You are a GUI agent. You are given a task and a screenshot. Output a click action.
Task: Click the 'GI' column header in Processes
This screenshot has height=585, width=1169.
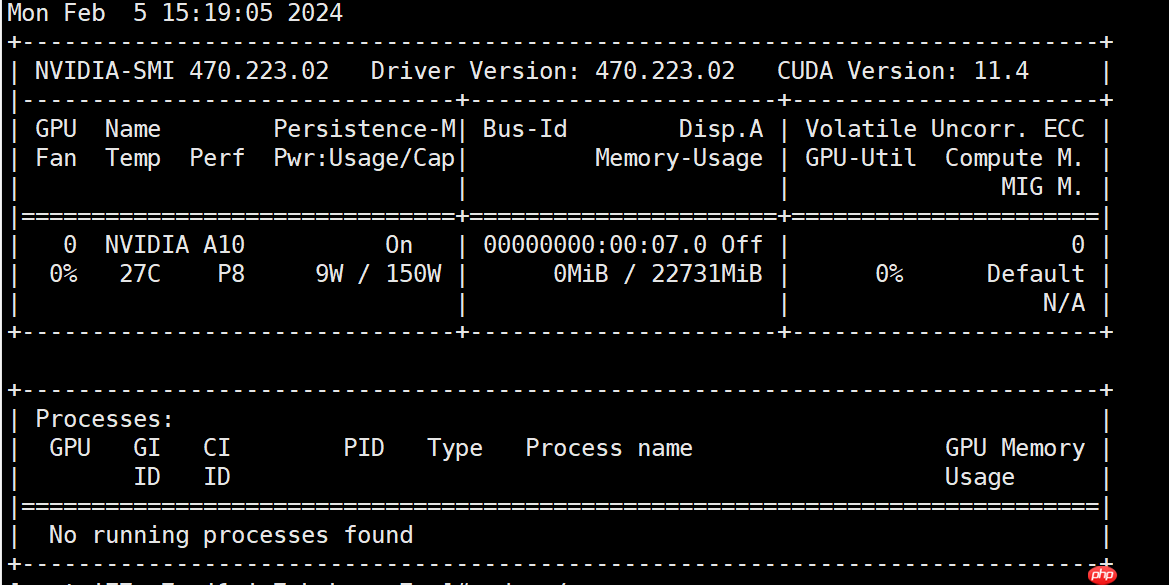tap(147, 448)
